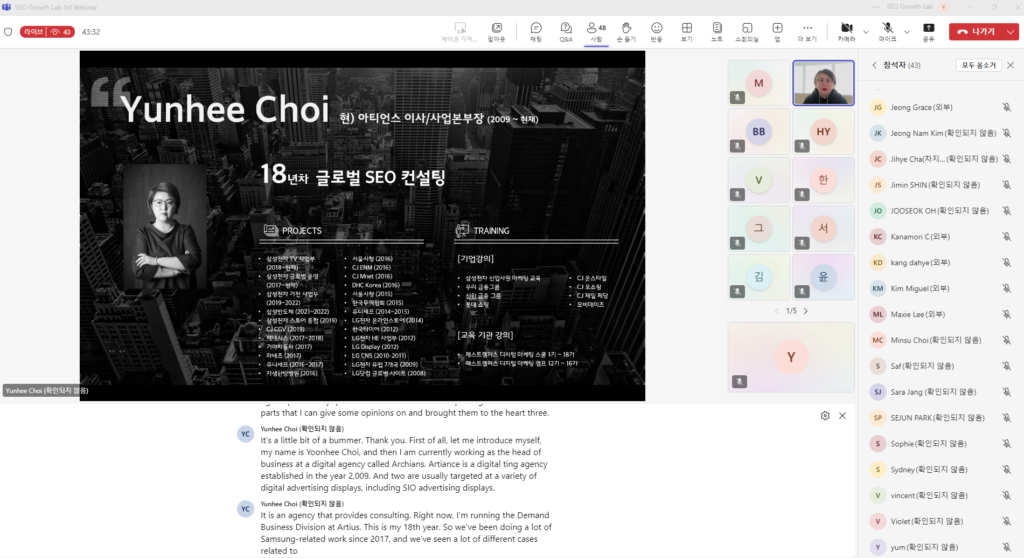Open meeting Notes (노트)
Screen dimensions: 1024x558
point(716,31)
